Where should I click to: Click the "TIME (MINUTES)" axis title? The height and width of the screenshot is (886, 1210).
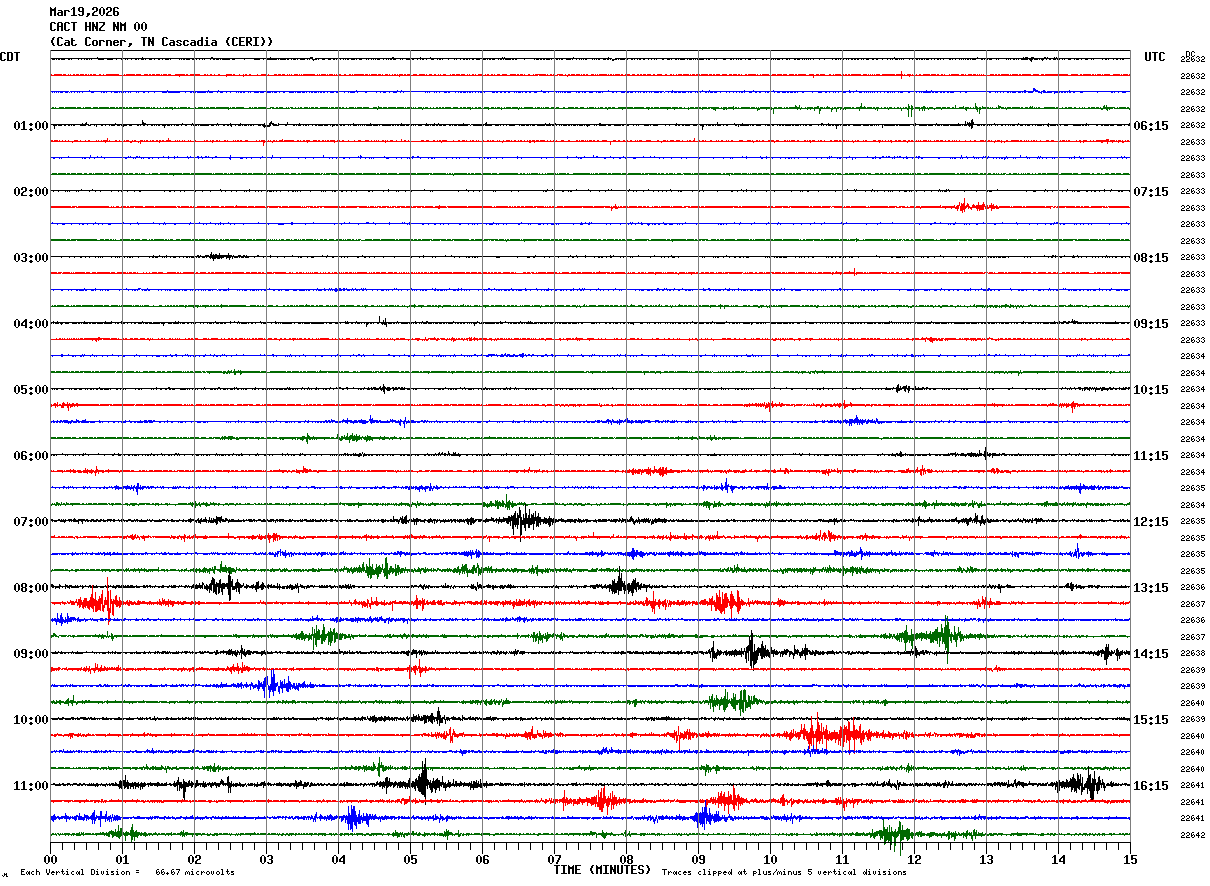[x=602, y=870]
